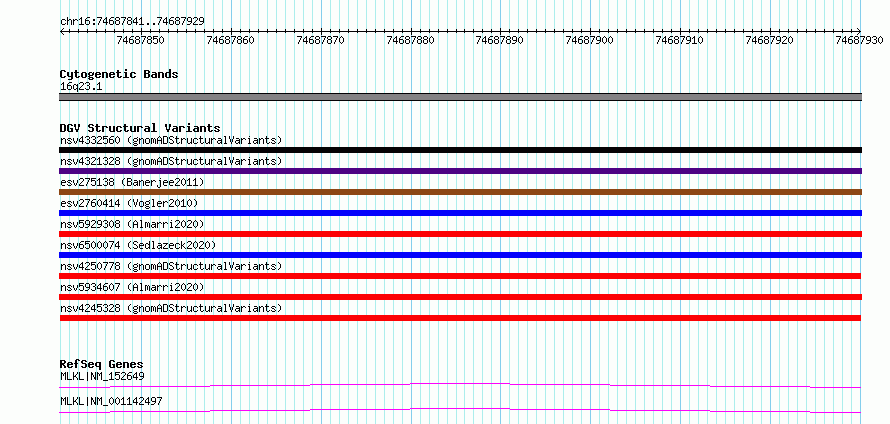Open variant label nsv4321328 (gnomADStructuralVariants)
Screen dimensions: 890x424
pyautogui.click(x=171, y=161)
